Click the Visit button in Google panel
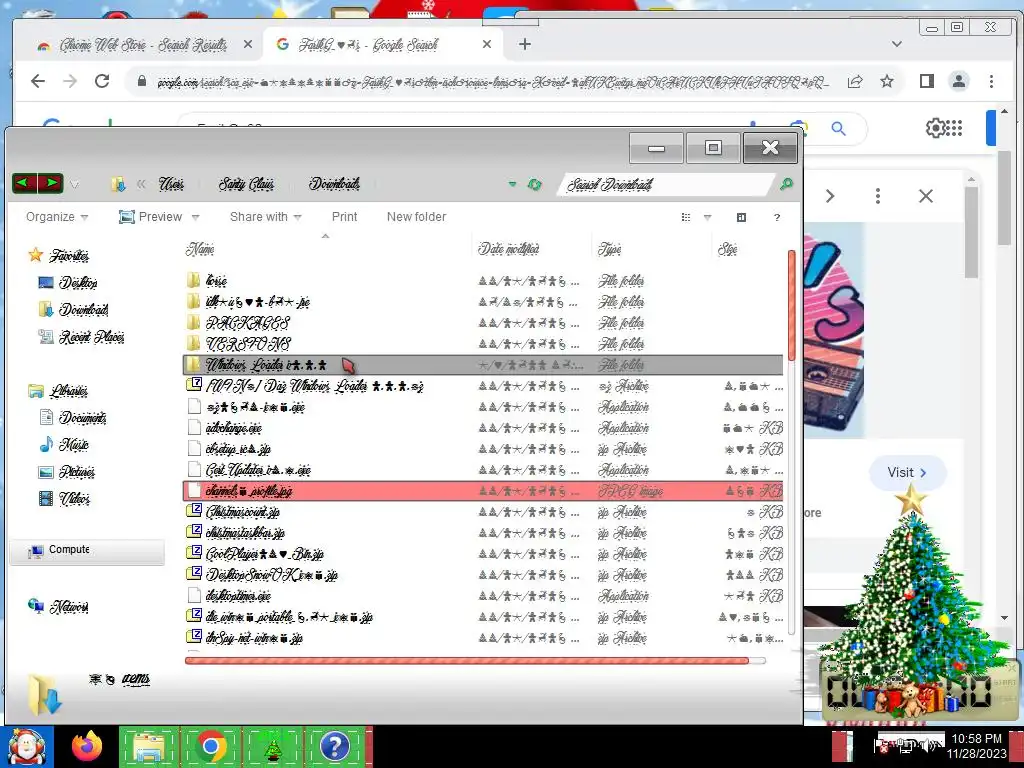This screenshot has width=1024, height=768. click(907, 473)
